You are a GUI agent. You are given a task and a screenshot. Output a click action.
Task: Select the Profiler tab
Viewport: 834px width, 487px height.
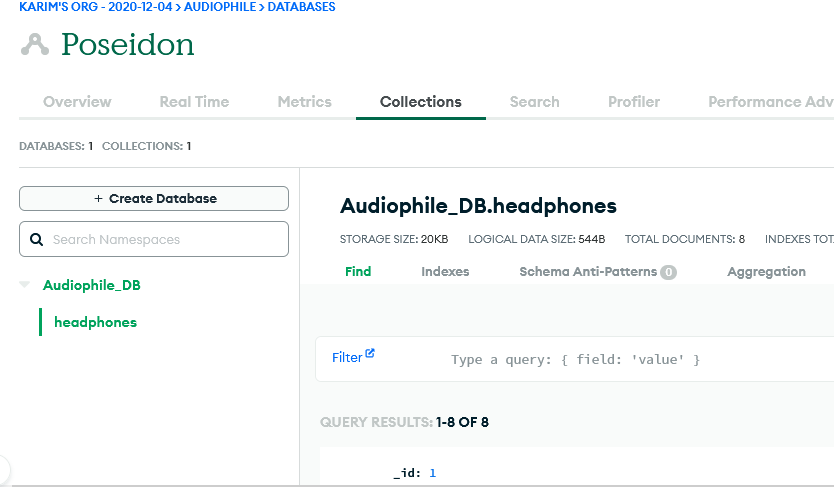[634, 102]
